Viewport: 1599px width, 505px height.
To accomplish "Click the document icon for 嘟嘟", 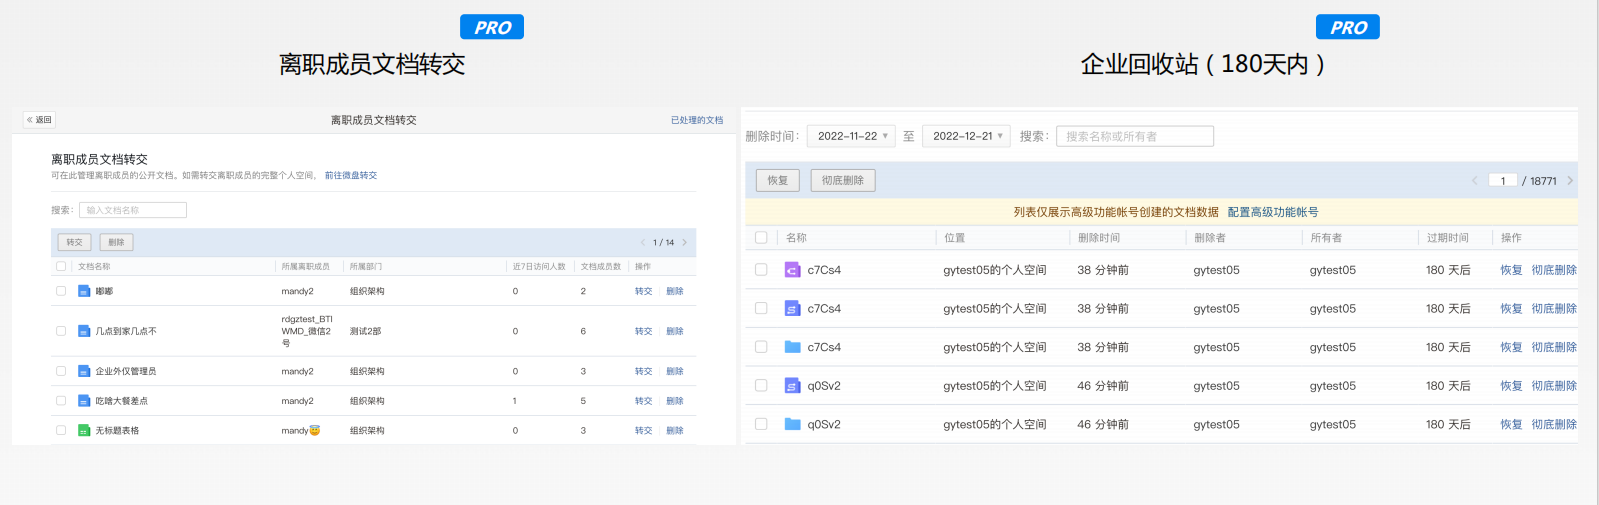I will tap(84, 291).
